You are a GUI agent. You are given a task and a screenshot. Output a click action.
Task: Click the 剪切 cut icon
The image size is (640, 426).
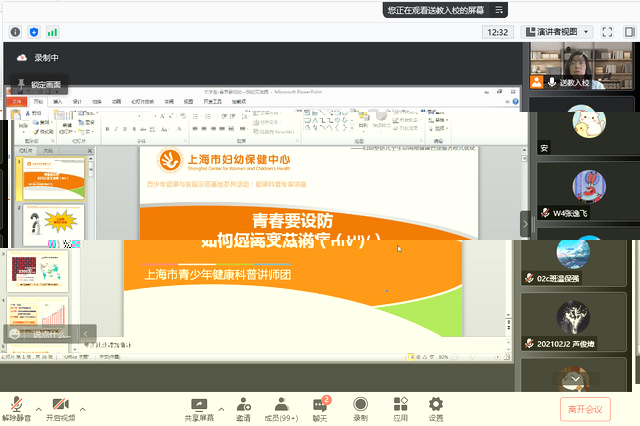(x=33, y=113)
